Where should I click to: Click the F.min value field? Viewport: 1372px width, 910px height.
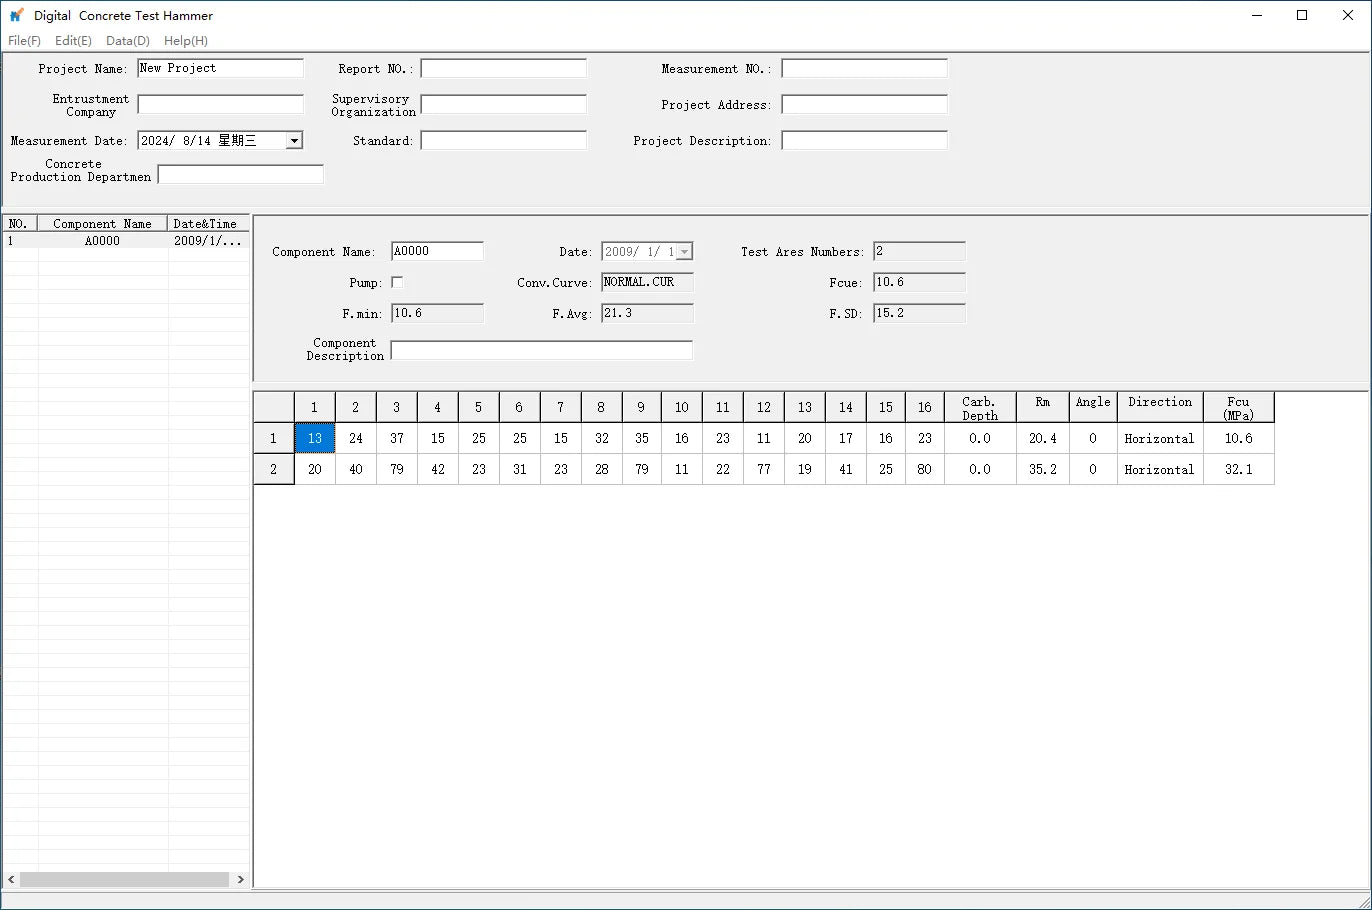pyautogui.click(x=437, y=313)
